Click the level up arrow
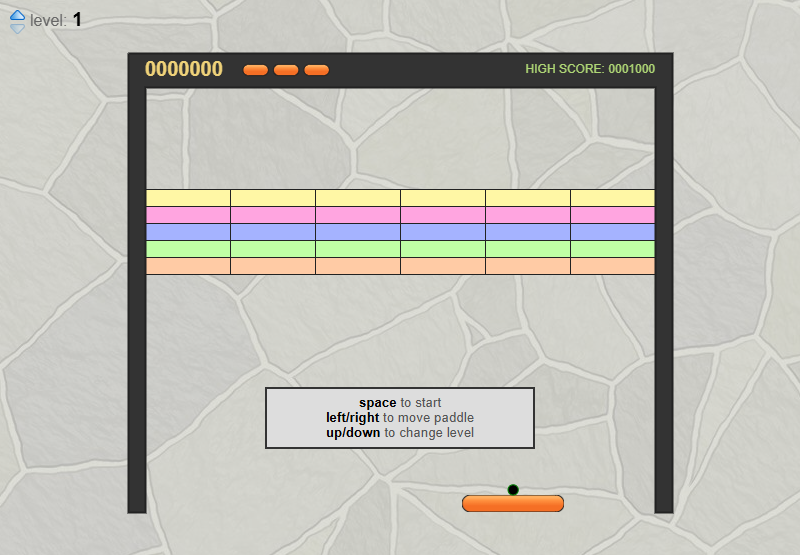 17,15
